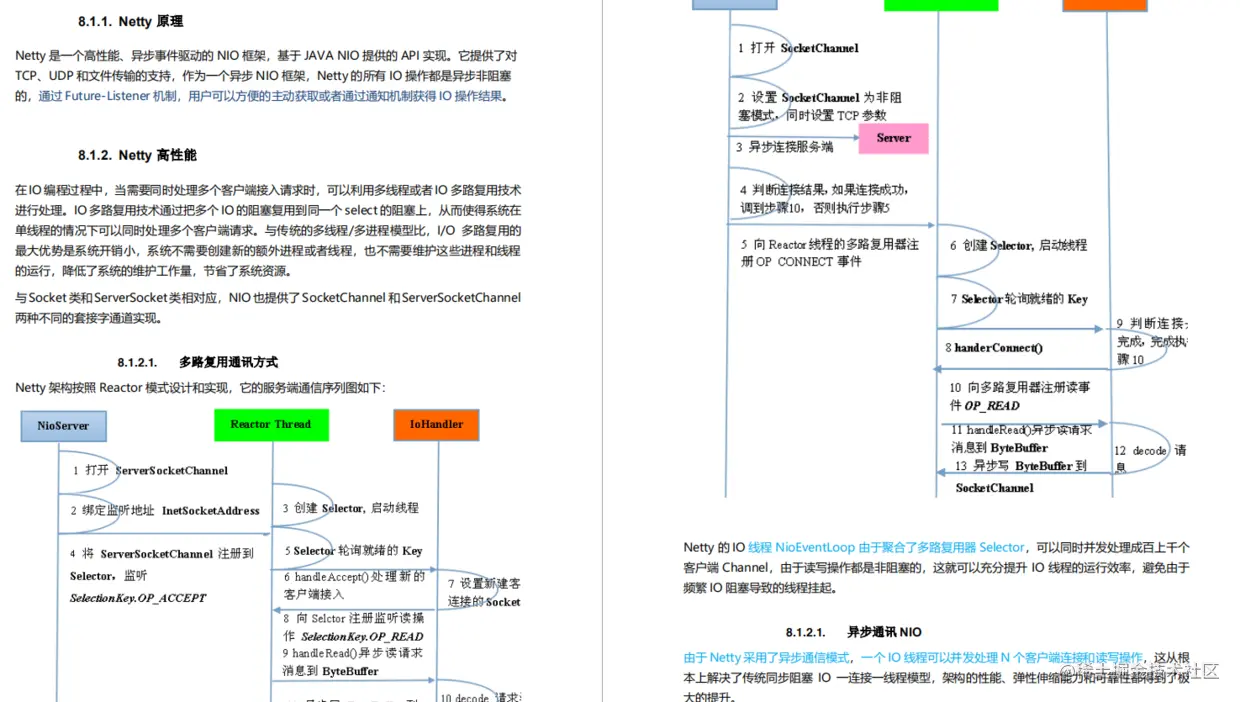
Task: Click step "12 decode 请"
Action: [x=1150, y=451]
